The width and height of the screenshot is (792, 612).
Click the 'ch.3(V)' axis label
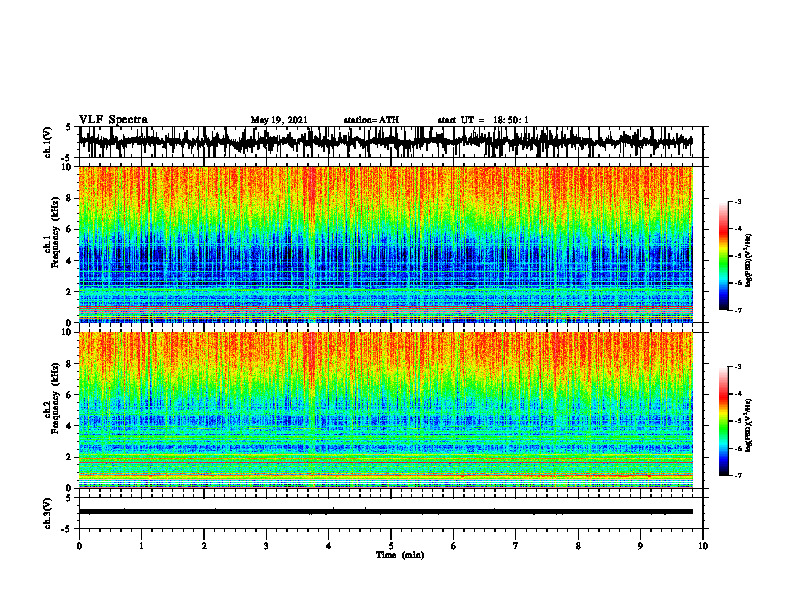click(47, 513)
